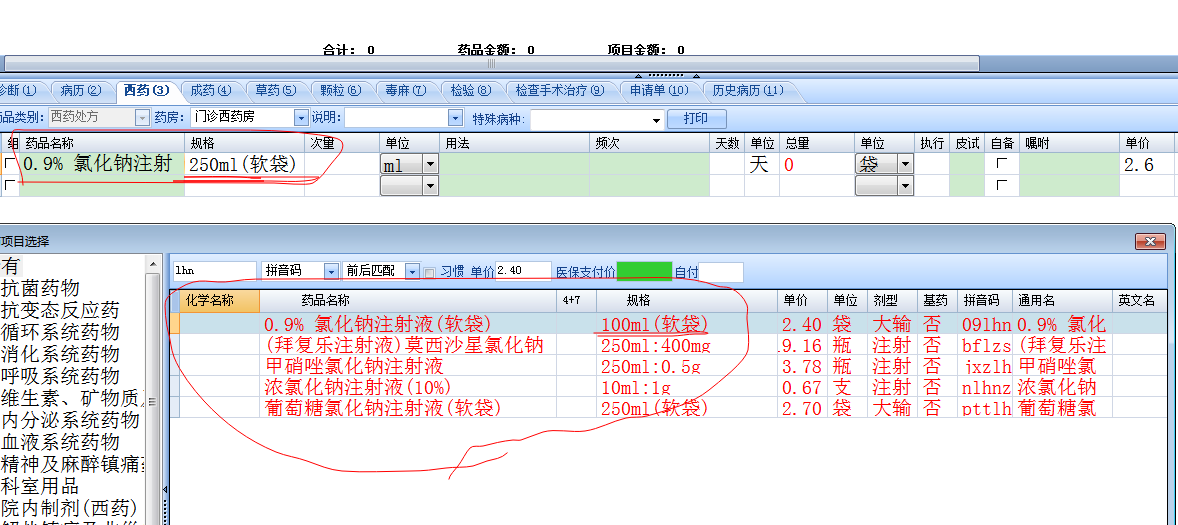
Task: Open the 药房 门诊西药房 dropdown
Action: pyautogui.click(x=301, y=118)
